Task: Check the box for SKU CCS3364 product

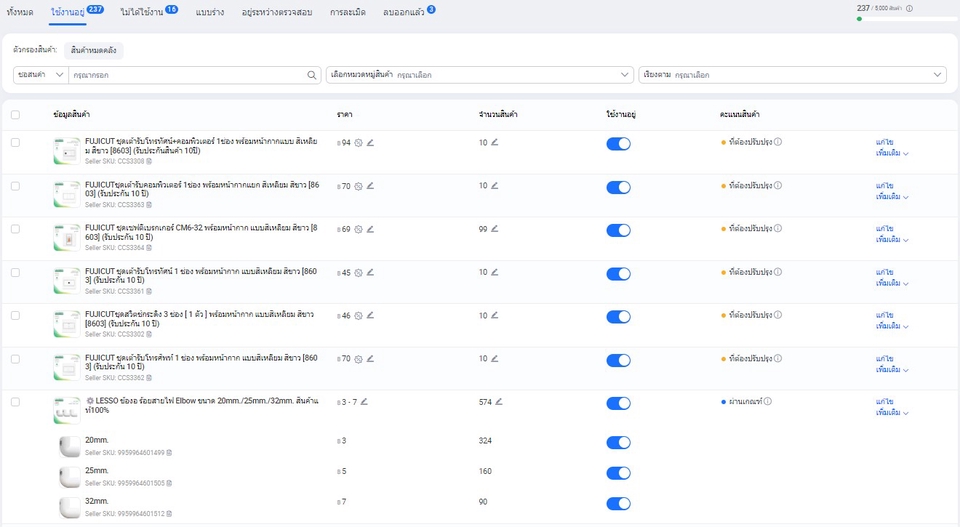Action: pyautogui.click(x=15, y=229)
